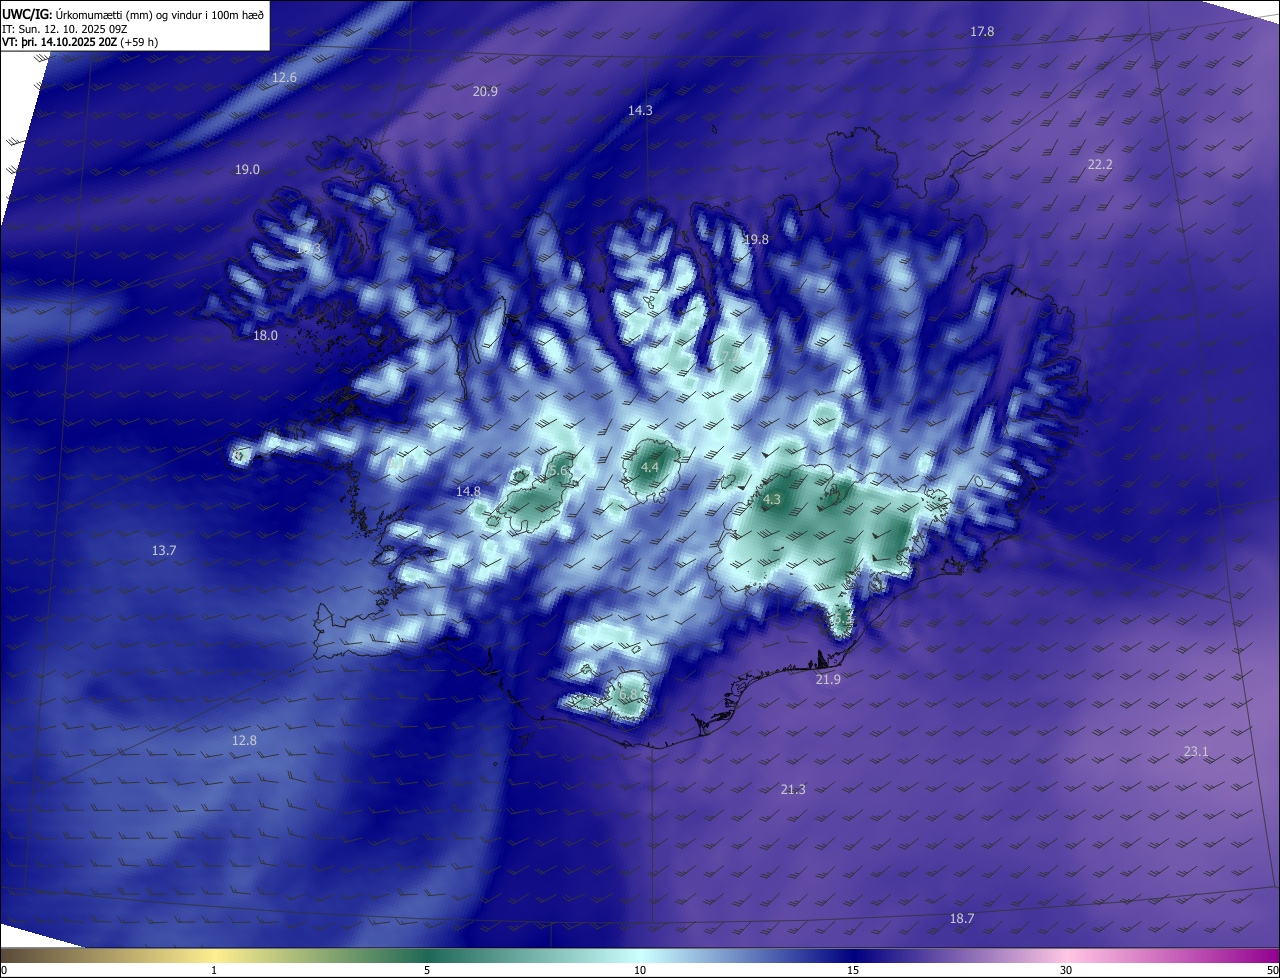The height and width of the screenshot is (978, 1280).
Task: Click the 10 tick on the color scale
Action: click(x=640, y=970)
